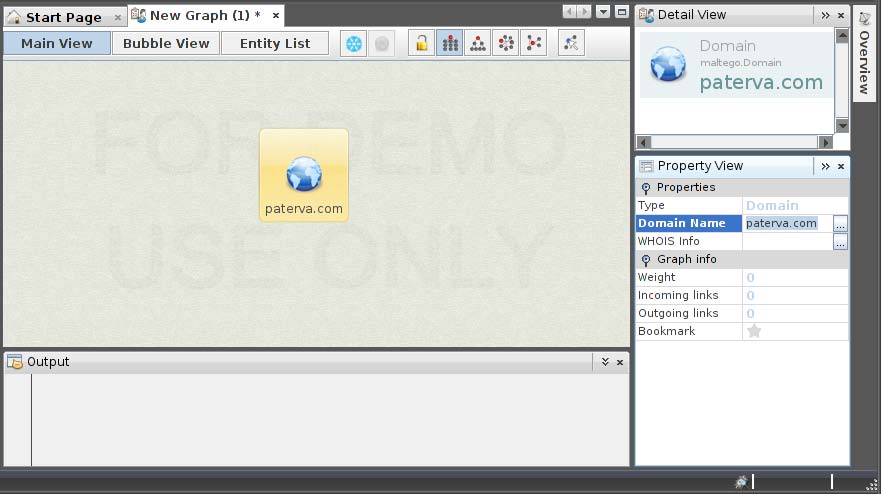Screen dimensions: 883x495
Task: Select the organic layout icon
Action: [534, 44]
